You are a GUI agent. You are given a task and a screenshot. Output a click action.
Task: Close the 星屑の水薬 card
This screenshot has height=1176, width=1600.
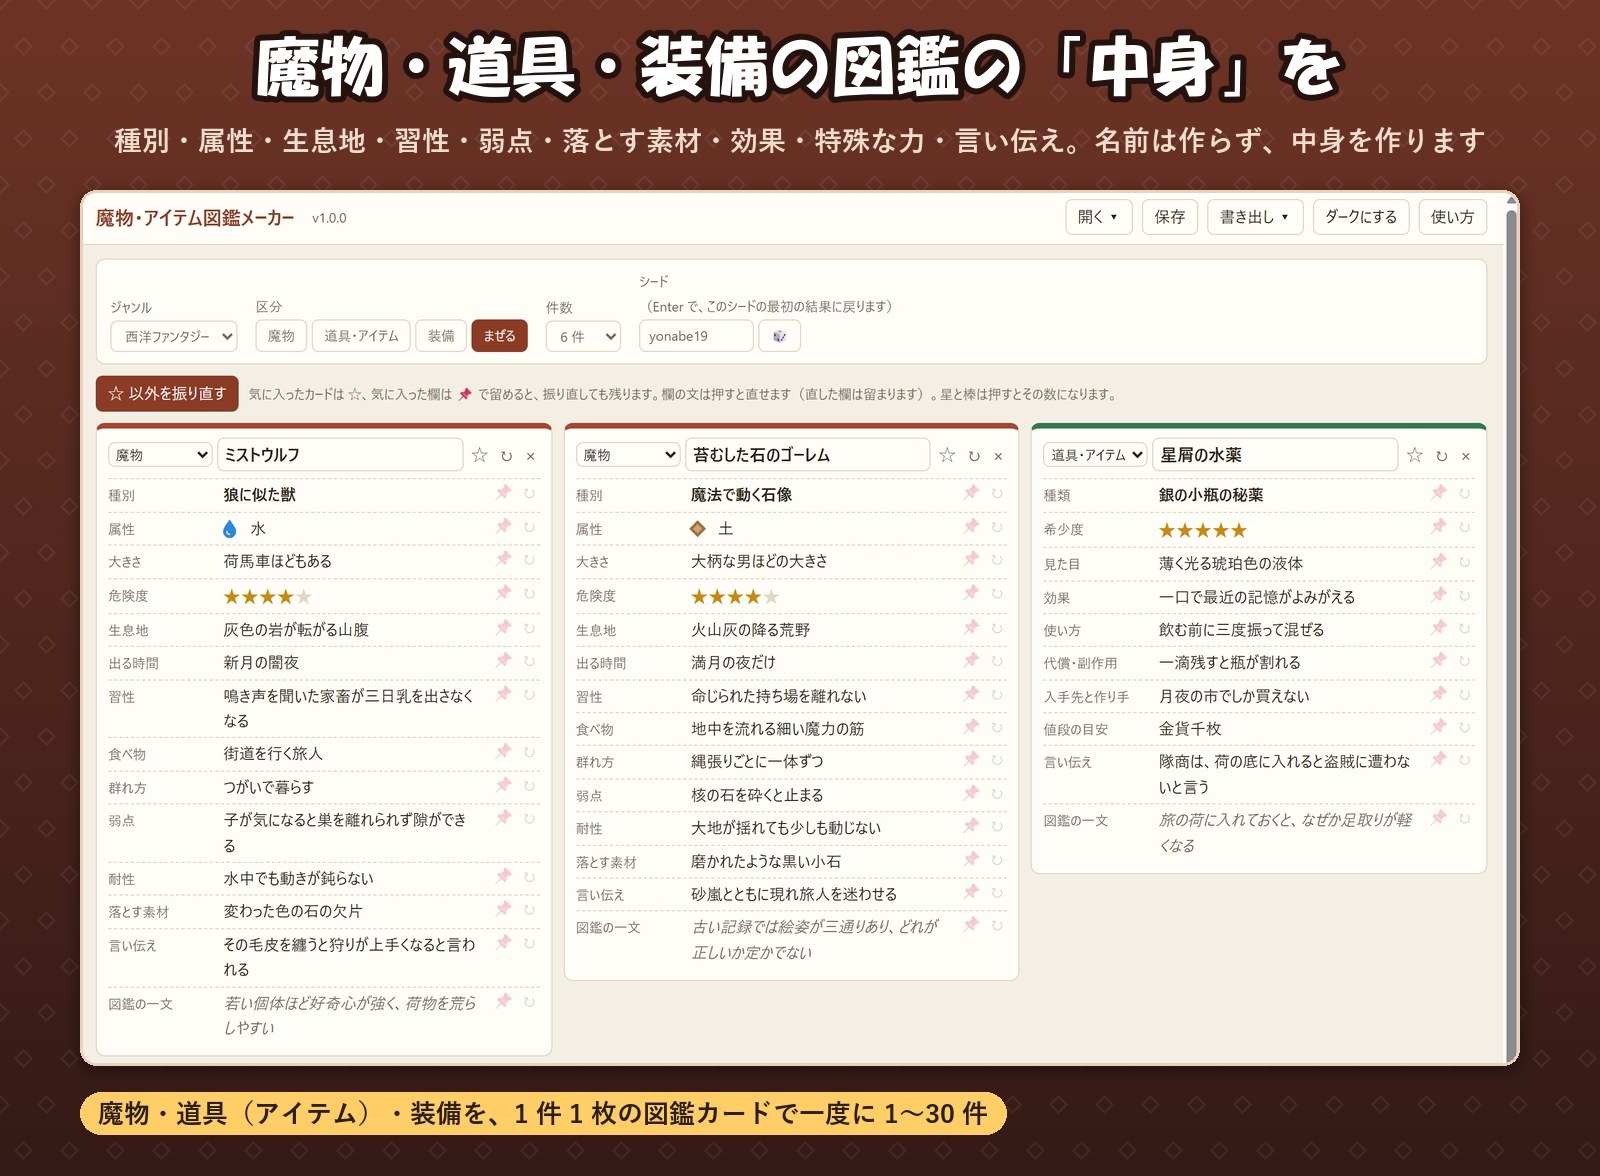[x=1466, y=456]
